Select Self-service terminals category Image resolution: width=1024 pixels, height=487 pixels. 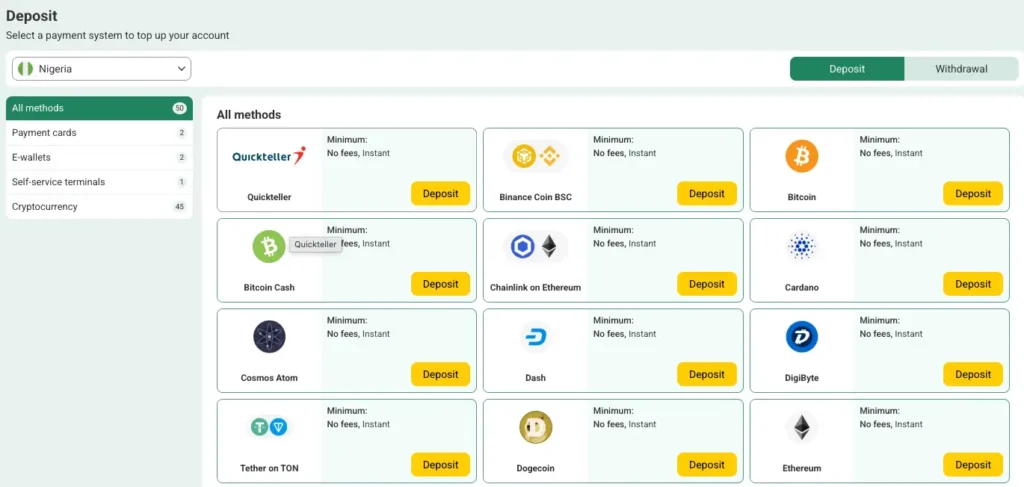[x=99, y=182]
